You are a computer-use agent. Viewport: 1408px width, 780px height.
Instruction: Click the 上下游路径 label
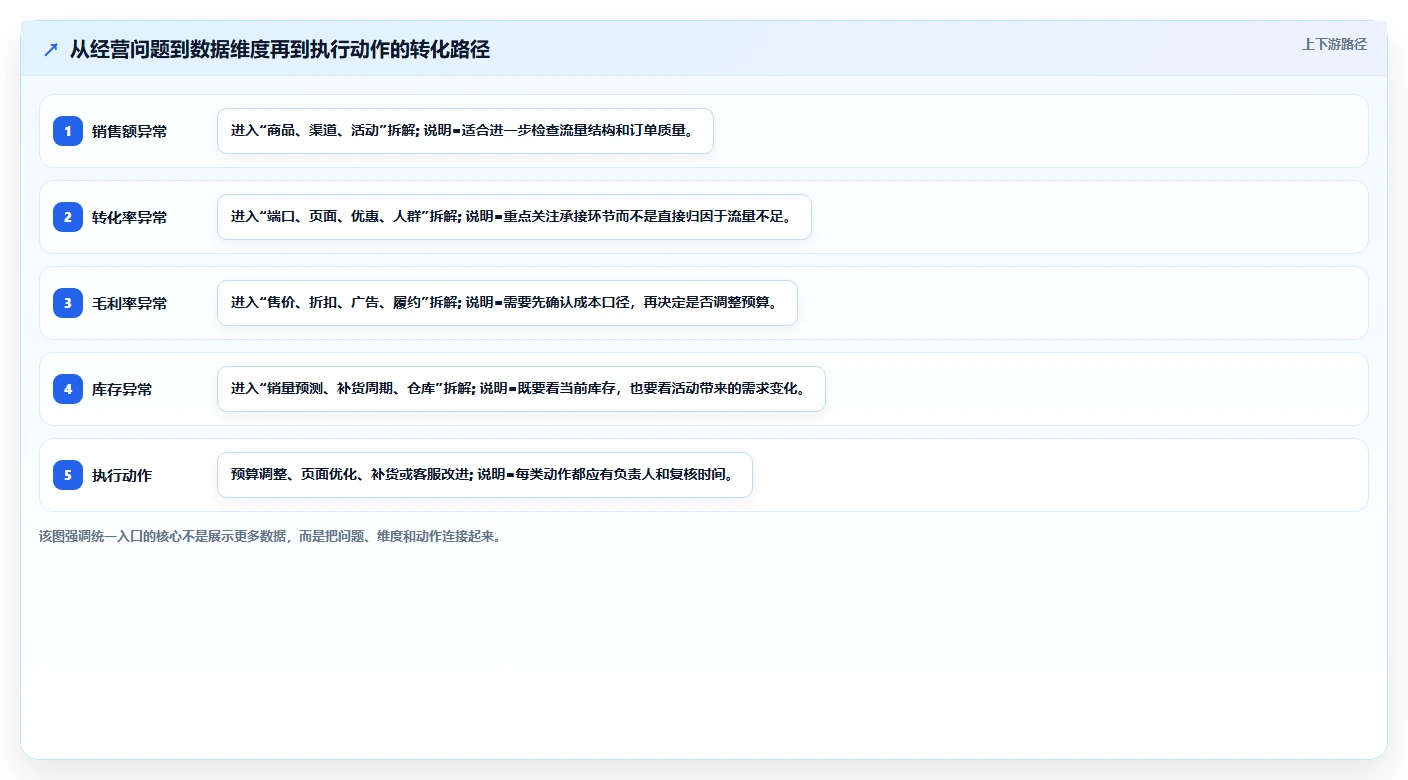point(1334,44)
